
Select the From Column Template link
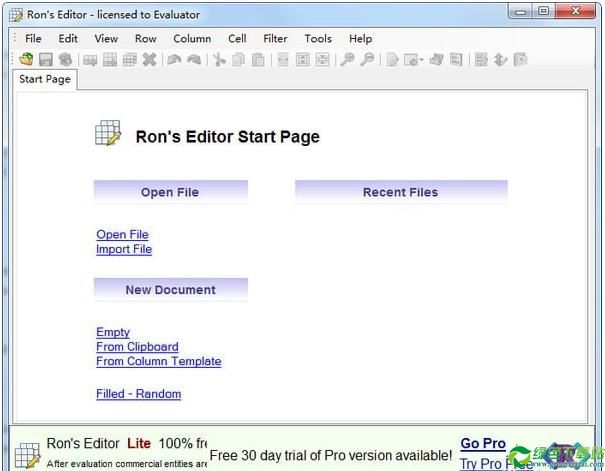click(158, 362)
